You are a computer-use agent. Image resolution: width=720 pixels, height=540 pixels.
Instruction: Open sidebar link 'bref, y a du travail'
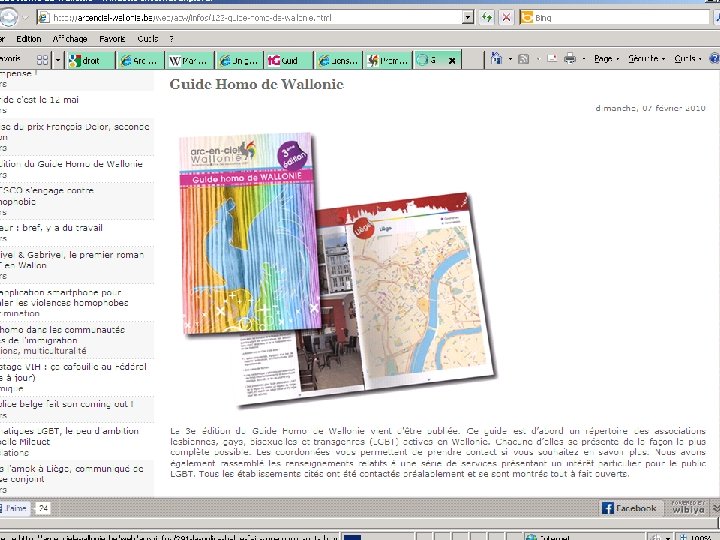click(51, 228)
